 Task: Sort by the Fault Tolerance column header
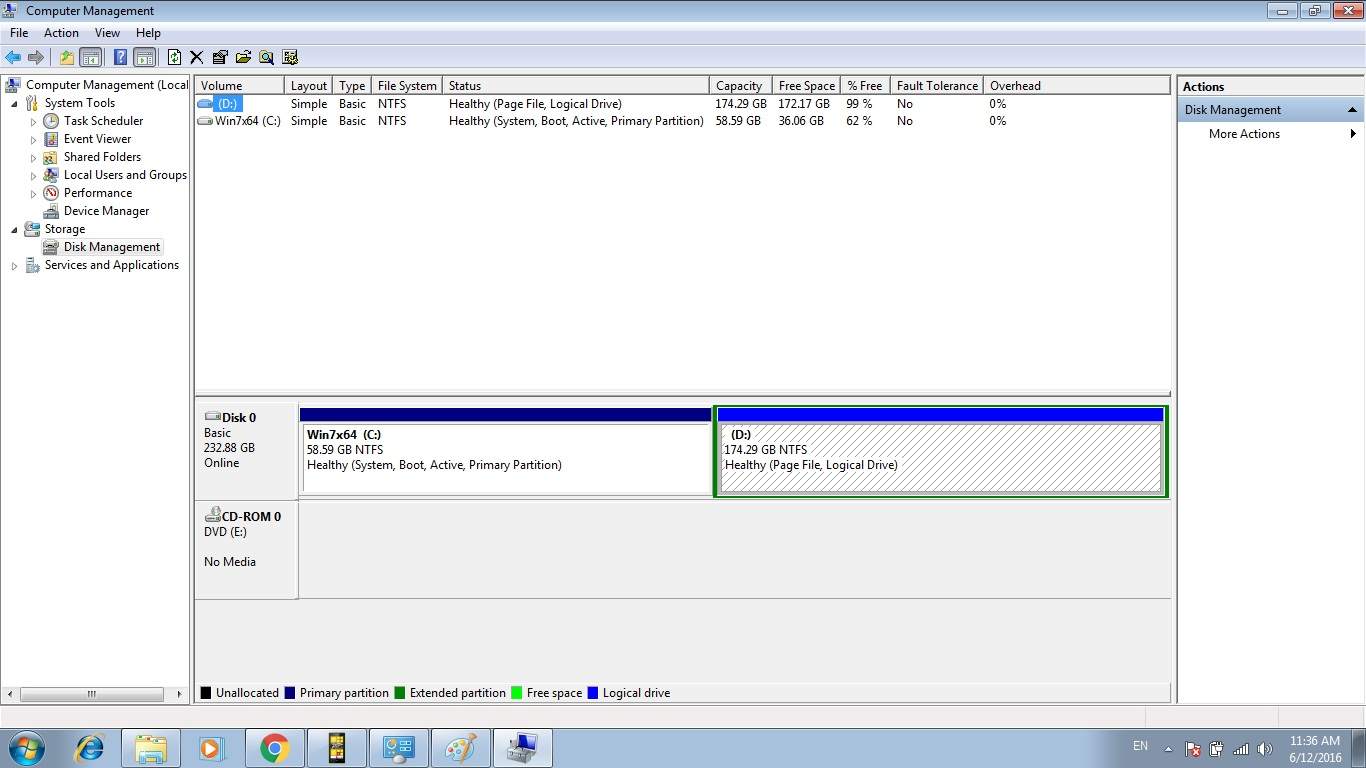click(x=937, y=86)
